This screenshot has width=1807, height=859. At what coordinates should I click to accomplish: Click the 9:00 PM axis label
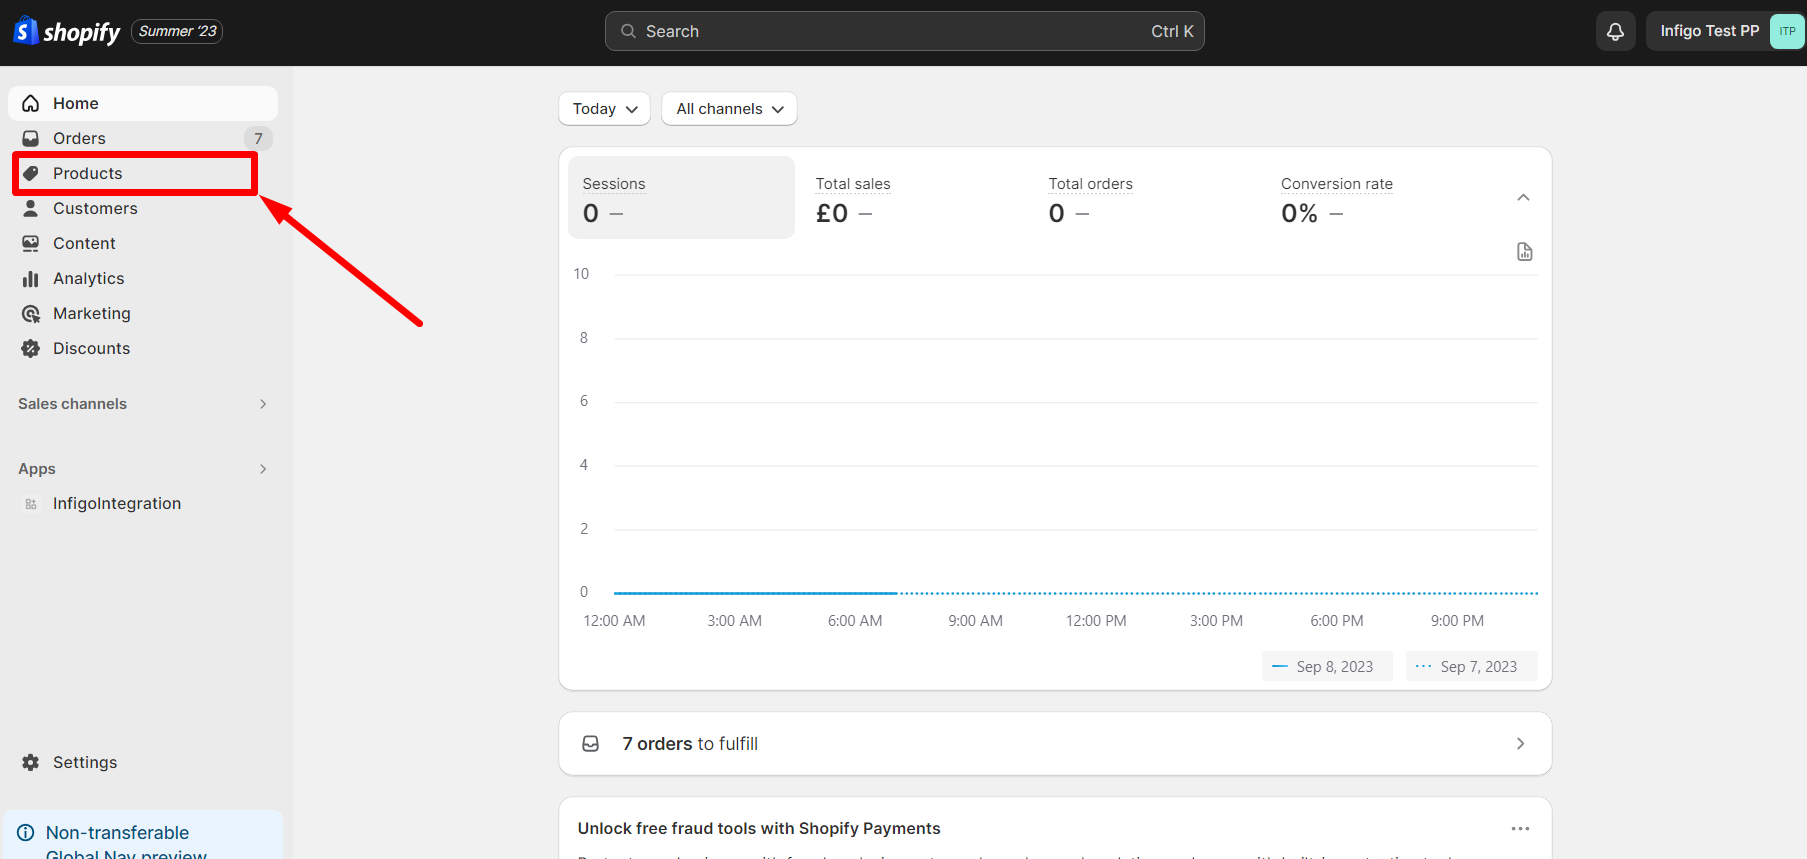click(1457, 621)
